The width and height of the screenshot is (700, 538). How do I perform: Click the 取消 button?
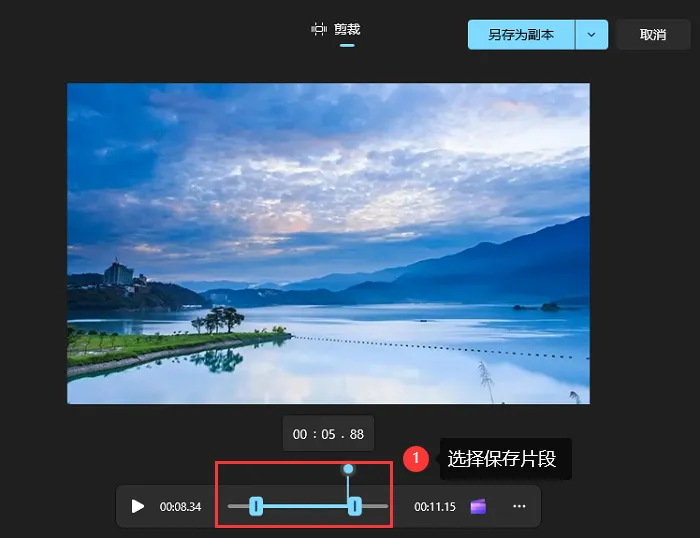click(653, 34)
